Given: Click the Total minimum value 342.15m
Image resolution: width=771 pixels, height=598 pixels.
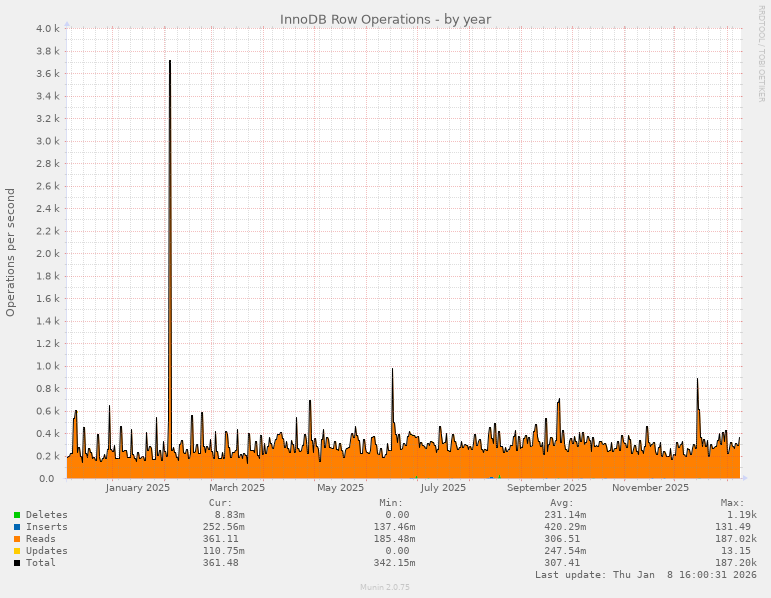Looking at the screenshot, I should [394, 563].
